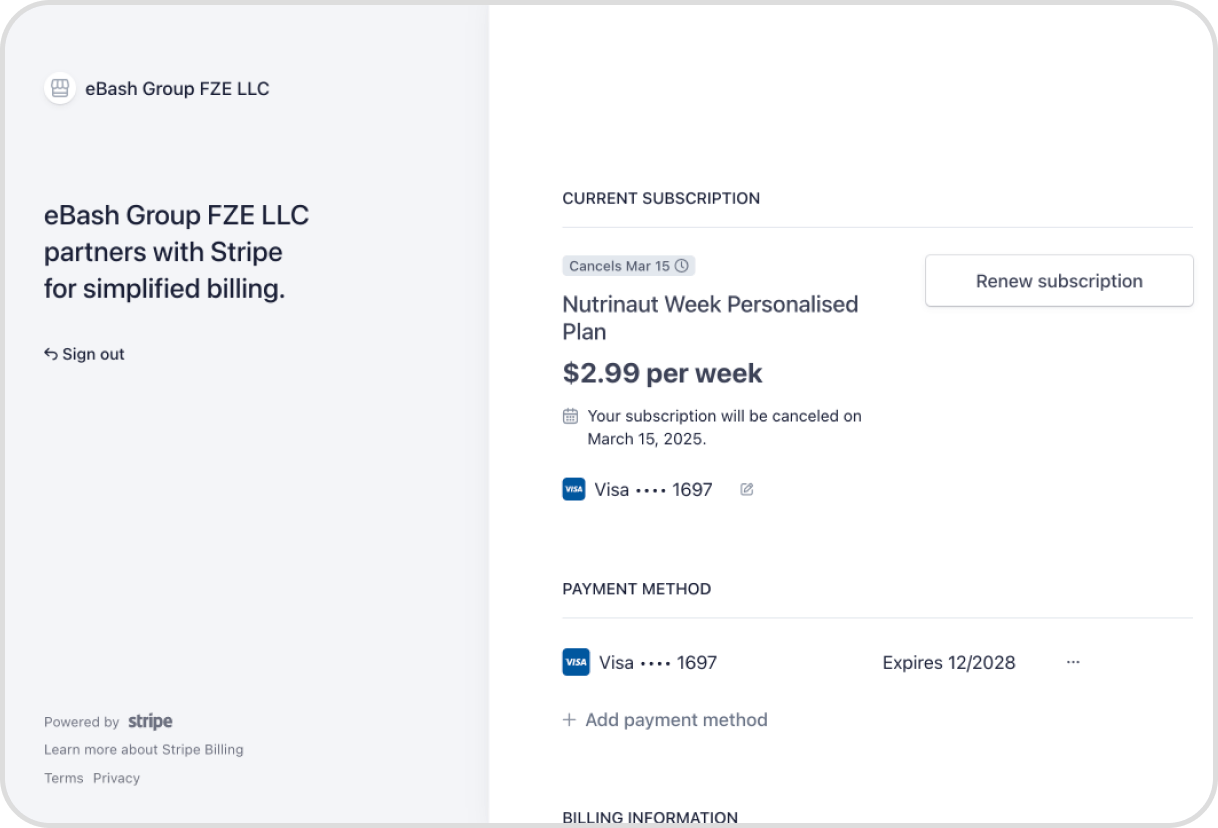Click the calendar icon beside the cancellation notice
1218x828 pixels.
570,416
